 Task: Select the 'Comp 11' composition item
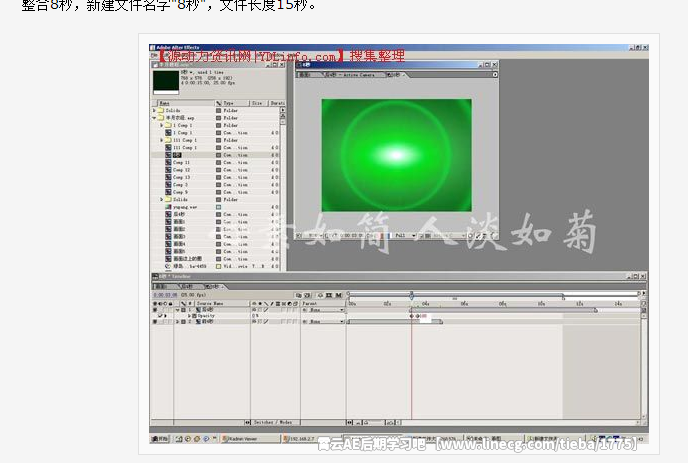click(181, 162)
